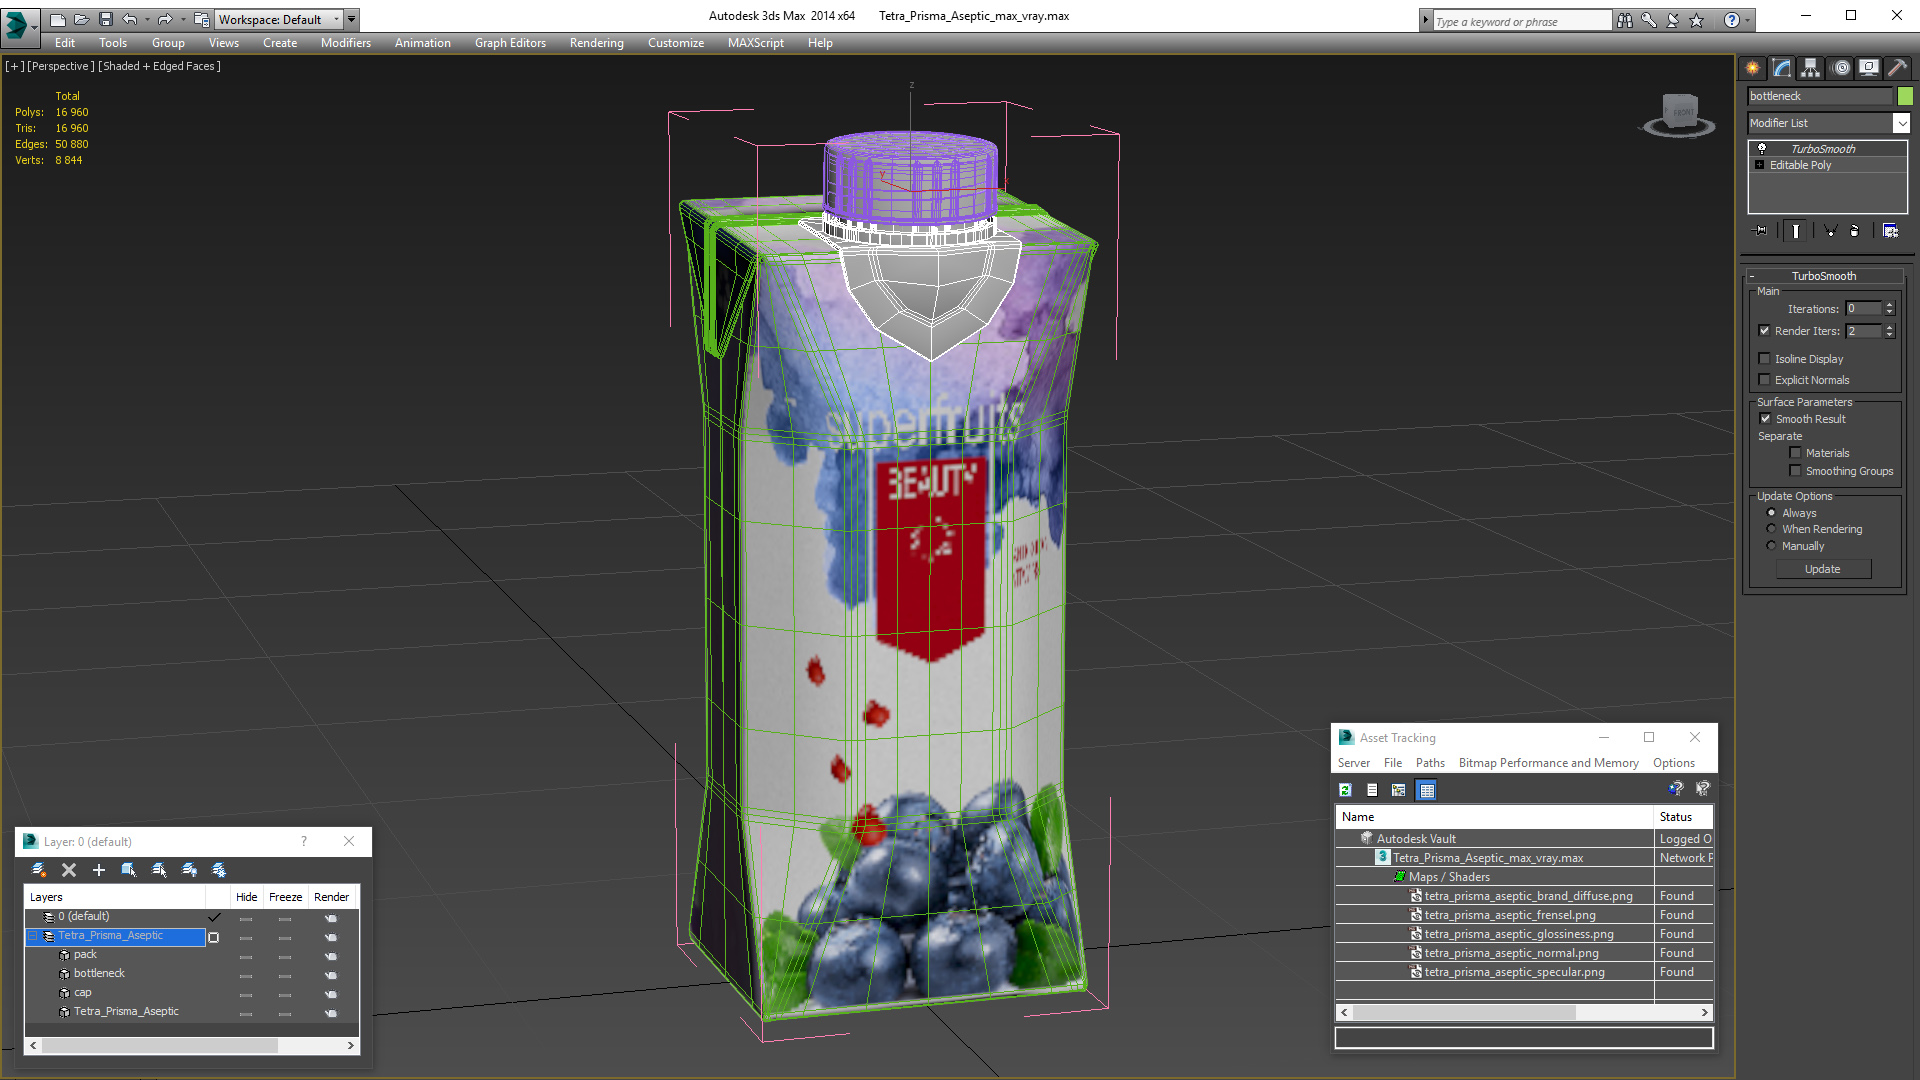This screenshot has height=1080, width=1920.
Task: Toggle Show End Result in modifier stack
Action: tap(1796, 231)
